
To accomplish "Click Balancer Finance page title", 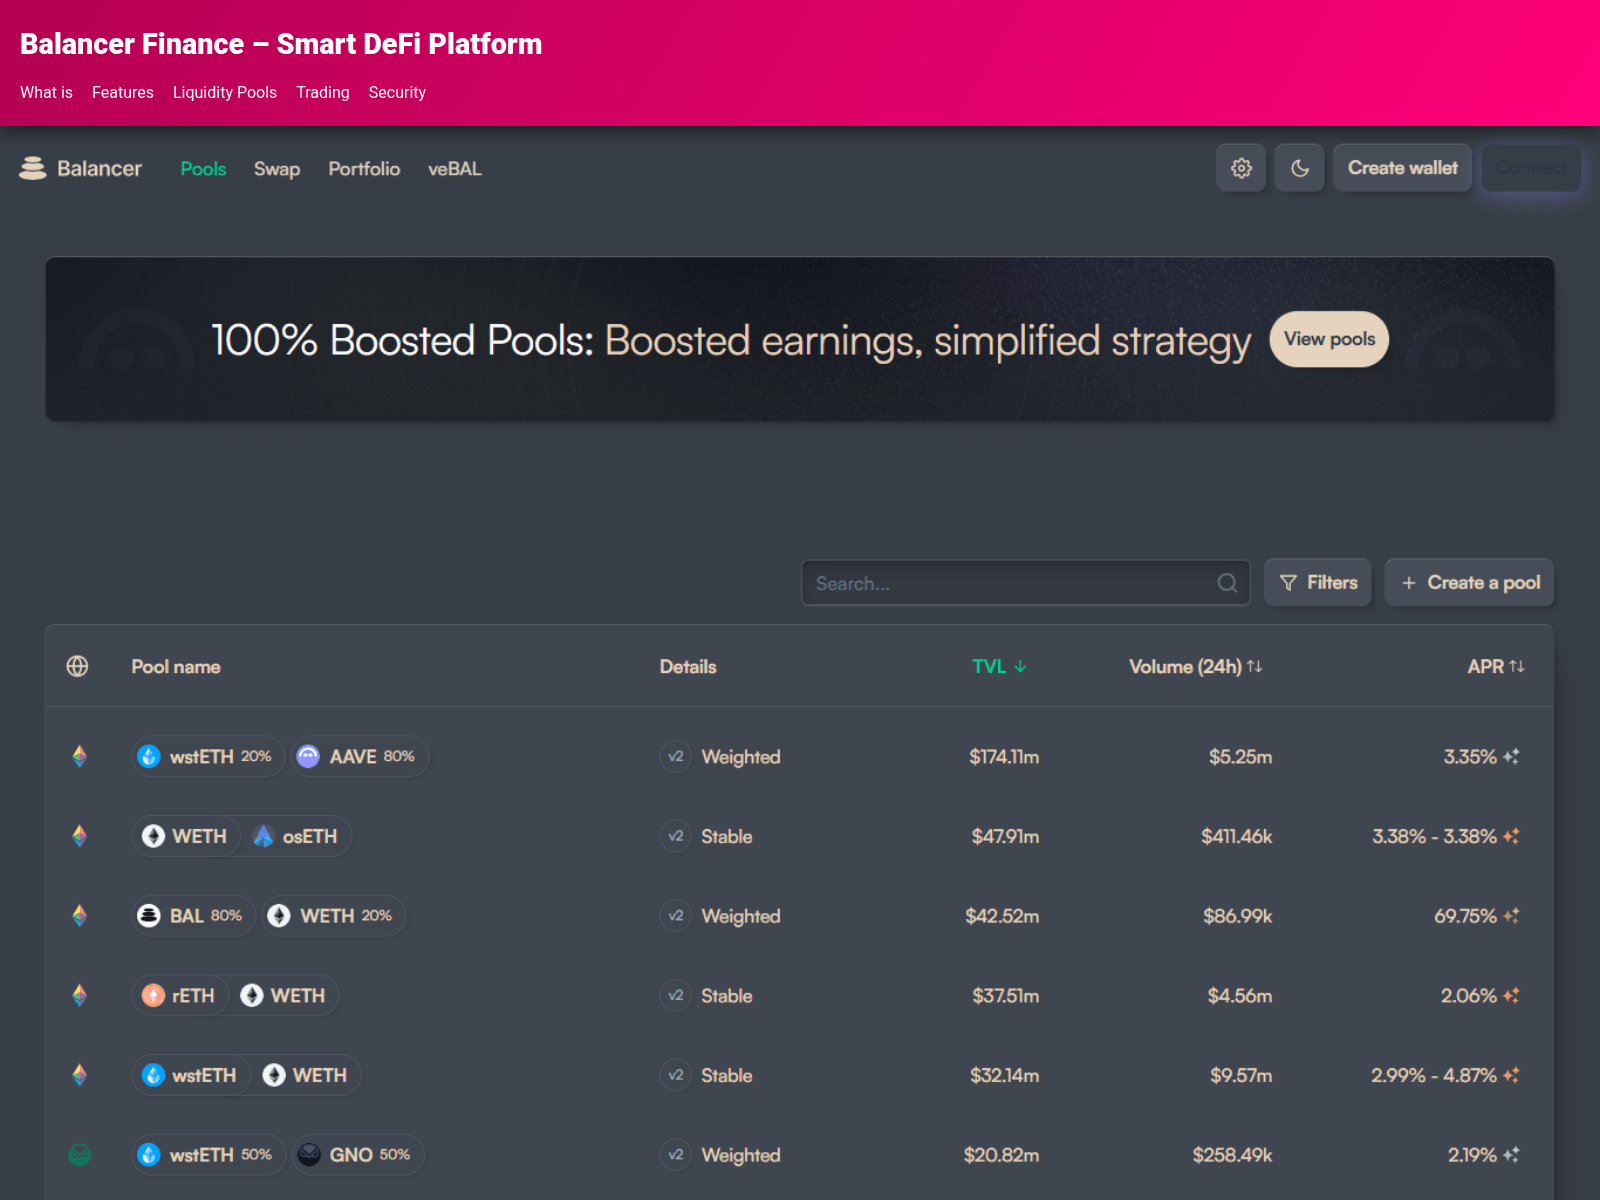I will pyautogui.click(x=281, y=44).
